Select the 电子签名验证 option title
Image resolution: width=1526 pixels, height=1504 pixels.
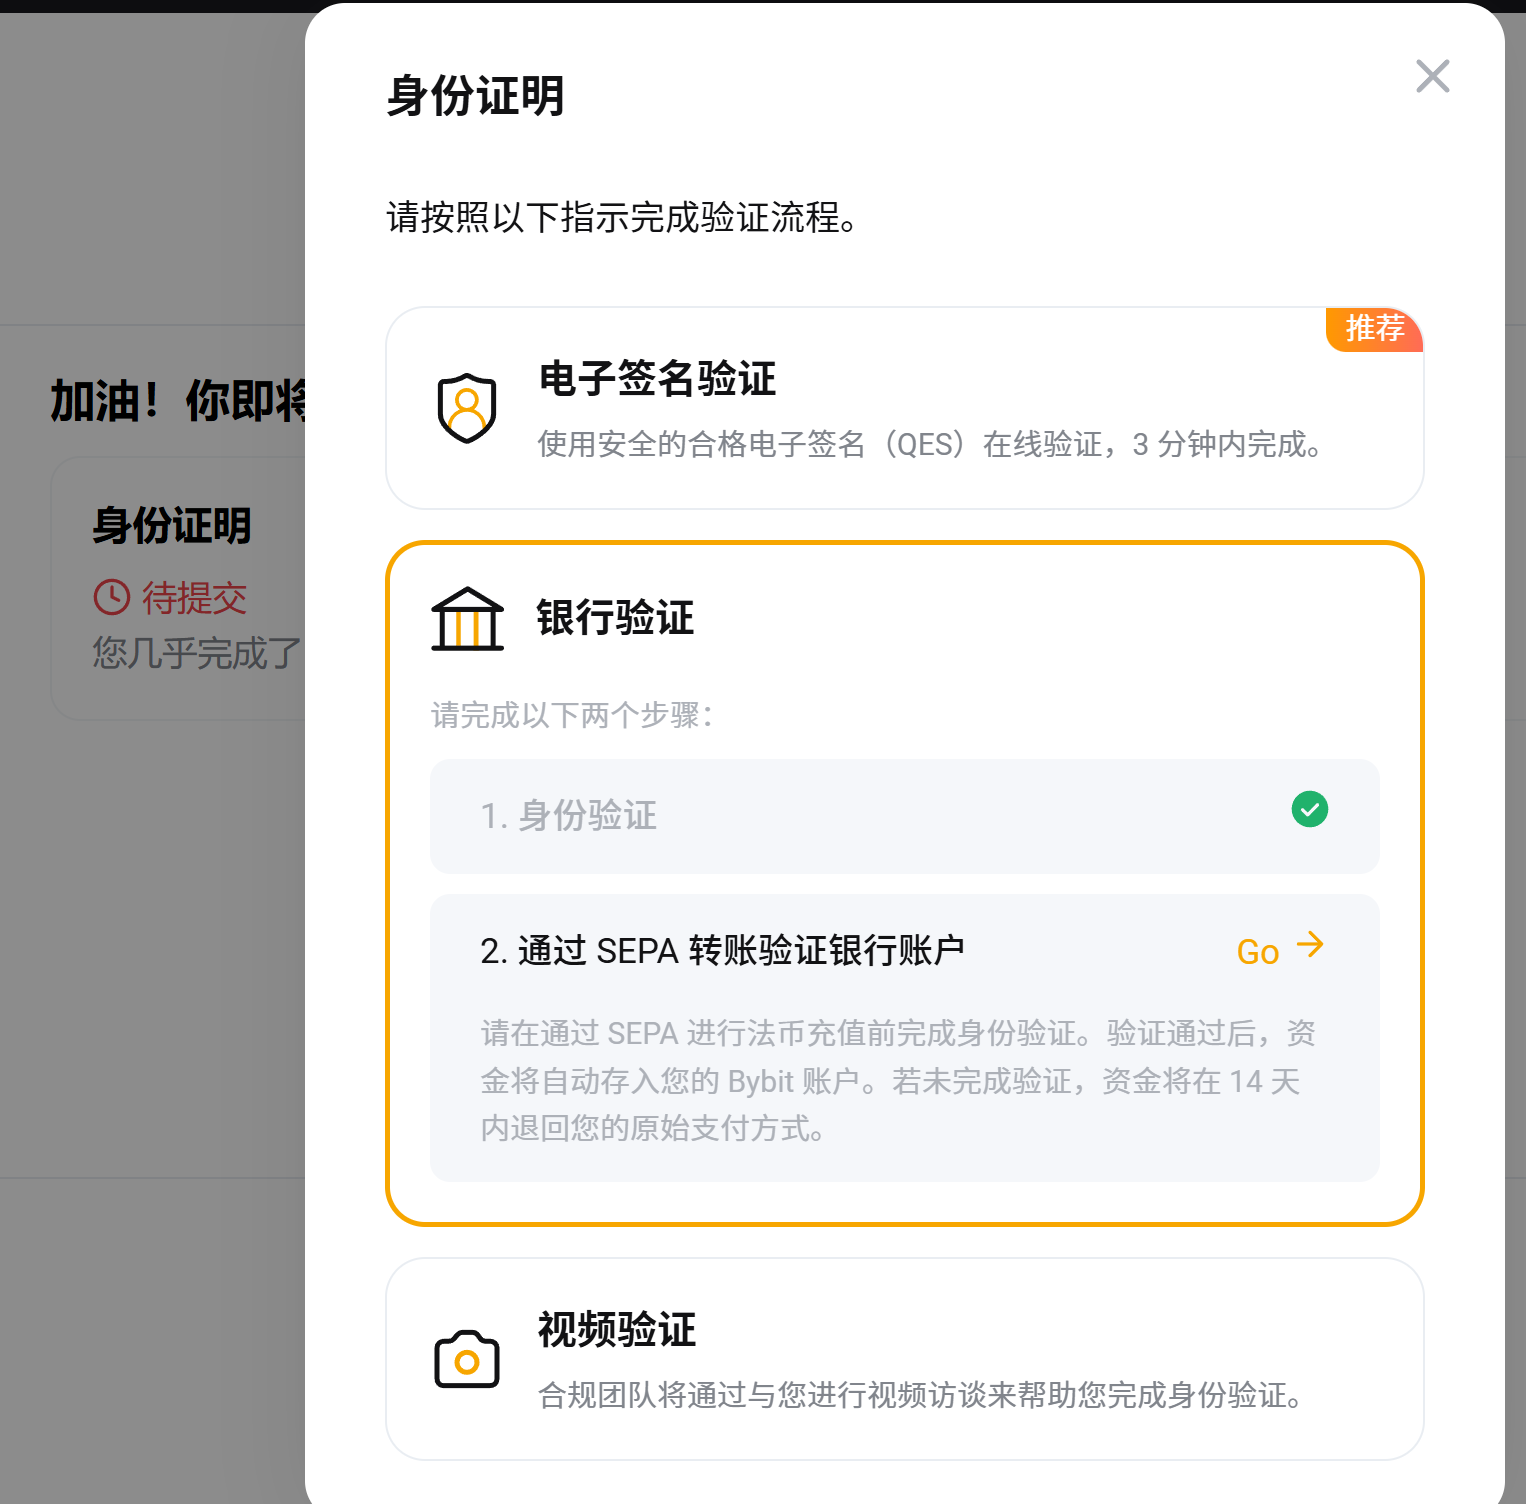tap(657, 379)
